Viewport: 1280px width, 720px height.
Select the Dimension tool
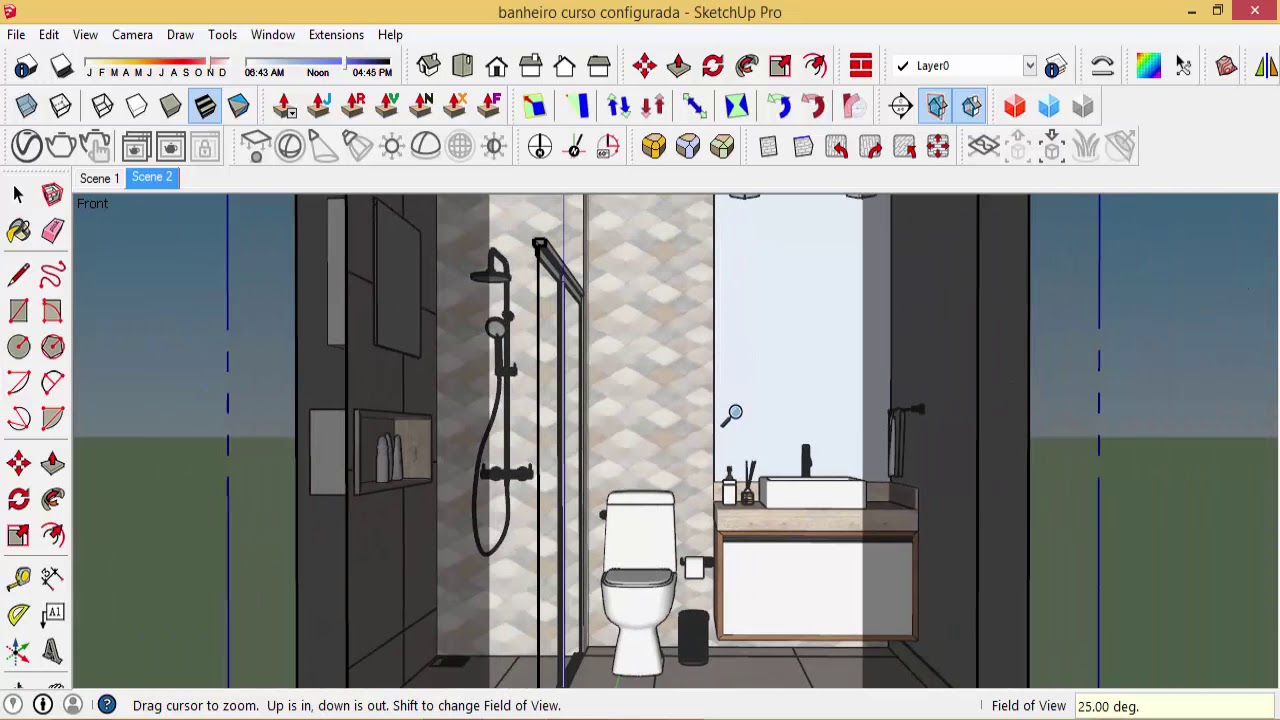53,577
